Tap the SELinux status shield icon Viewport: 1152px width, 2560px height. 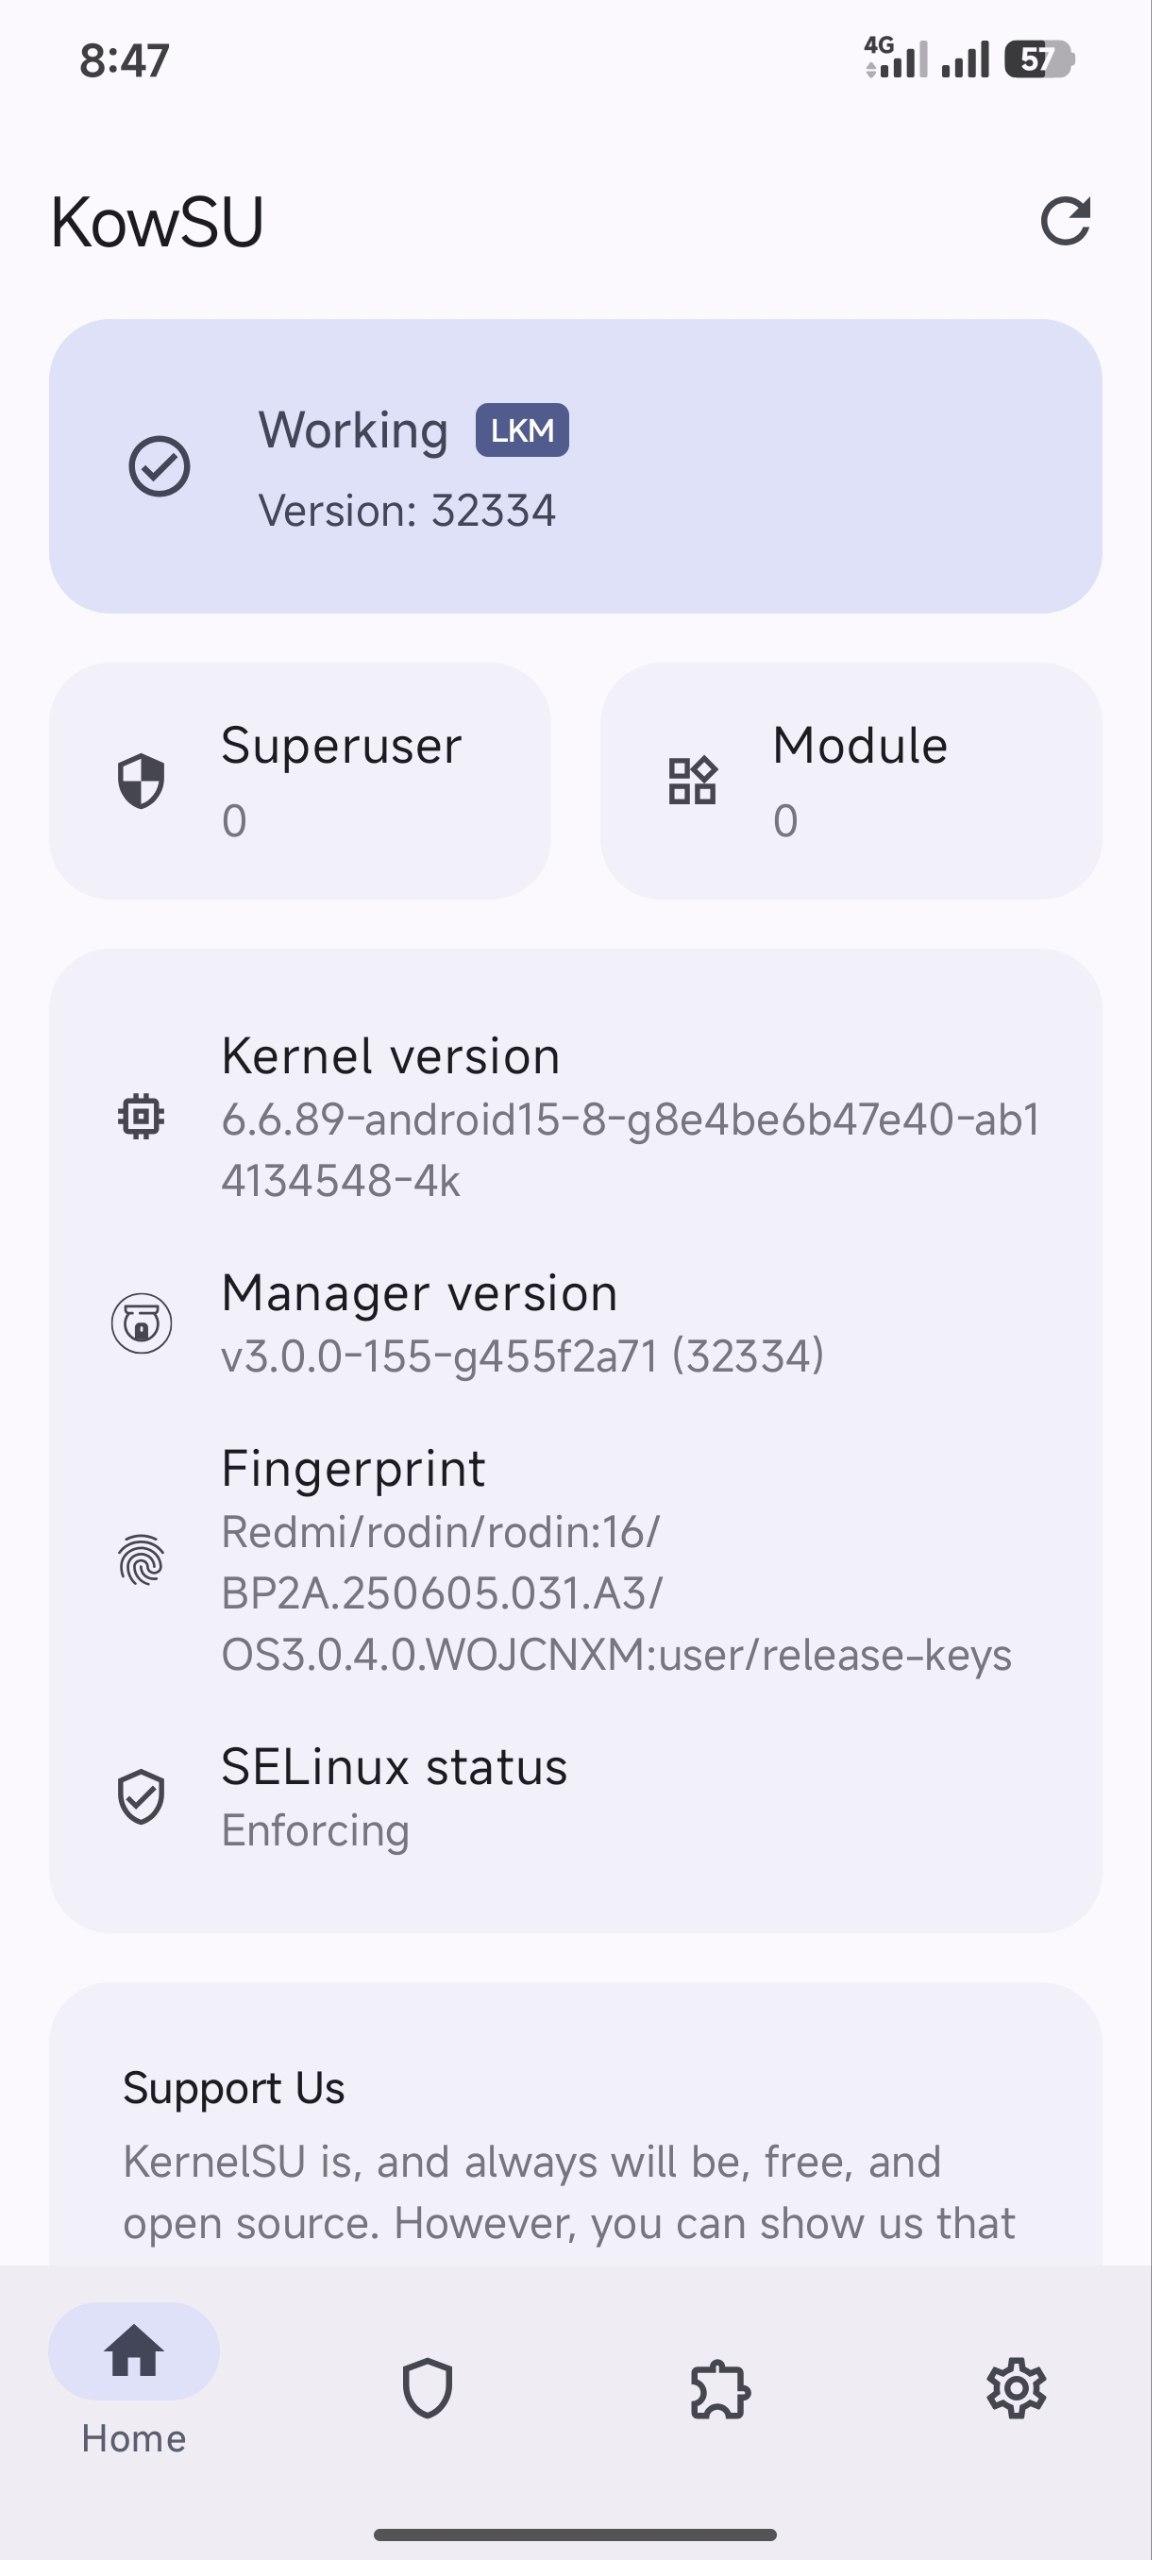click(x=141, y=1797)
